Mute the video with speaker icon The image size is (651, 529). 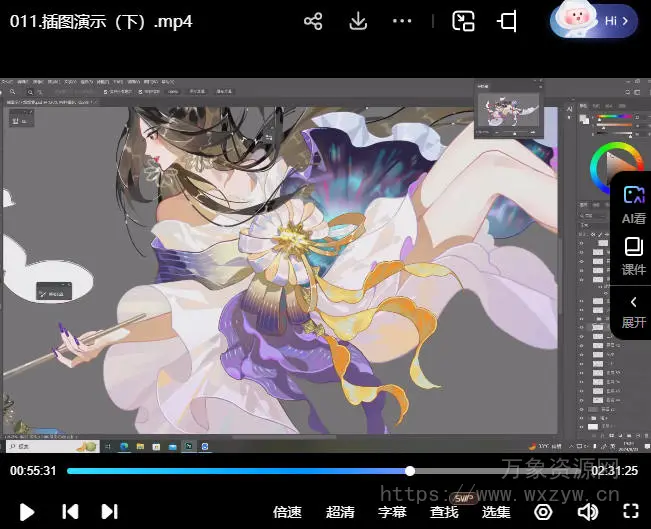pos(587,512)
